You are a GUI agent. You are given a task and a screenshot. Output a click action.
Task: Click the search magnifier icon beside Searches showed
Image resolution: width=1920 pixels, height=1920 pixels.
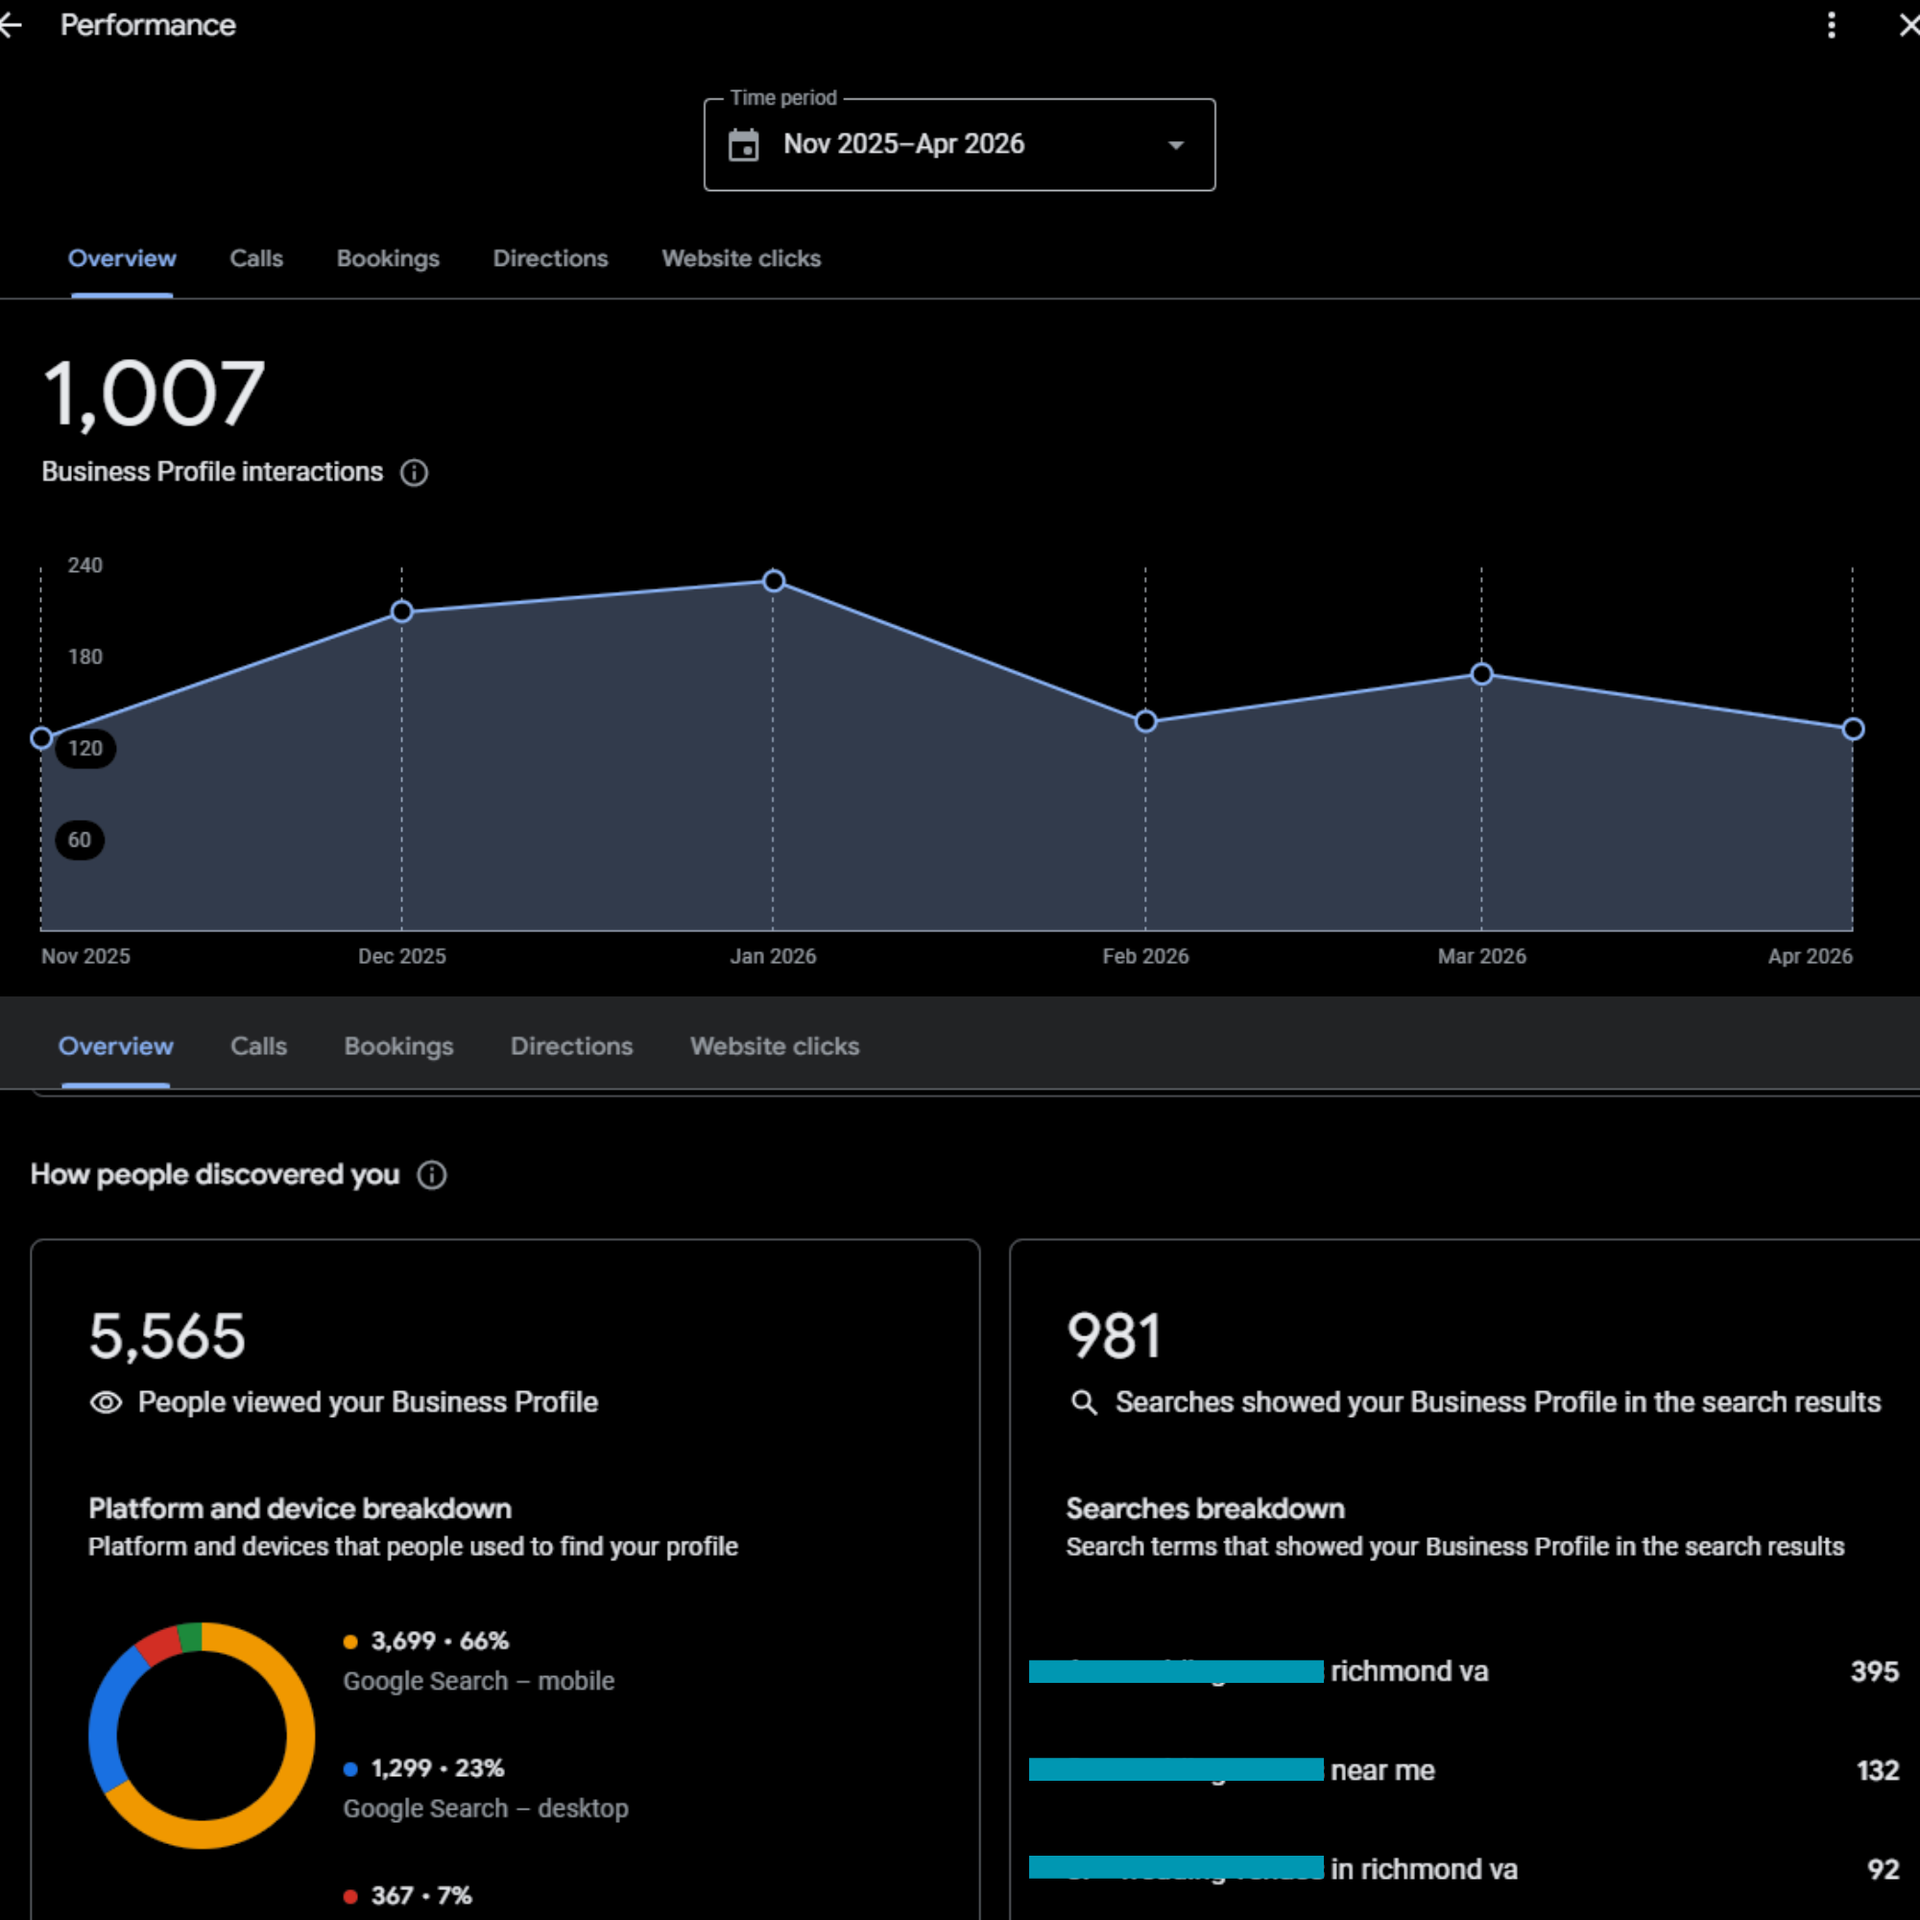[x=1084, y=1402]
